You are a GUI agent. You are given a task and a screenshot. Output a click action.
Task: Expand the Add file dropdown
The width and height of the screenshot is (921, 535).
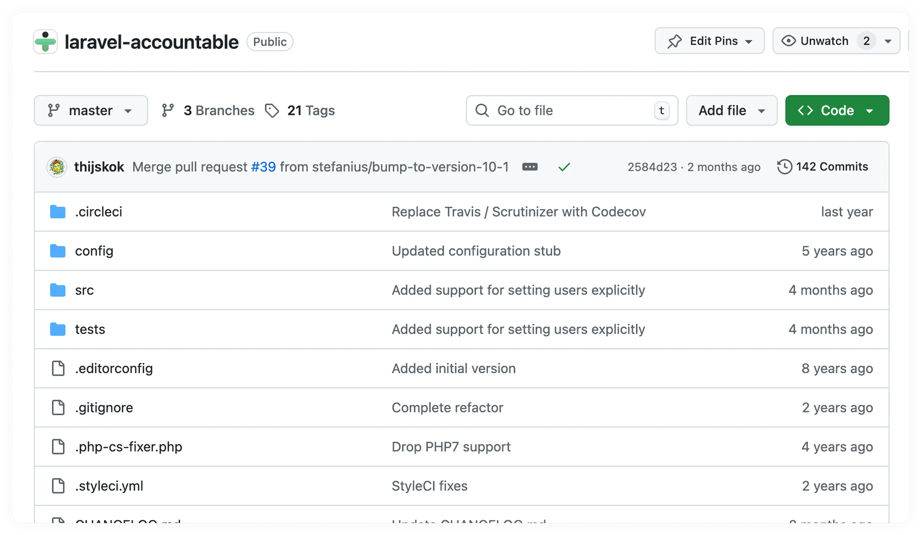(x=732, y=111)
